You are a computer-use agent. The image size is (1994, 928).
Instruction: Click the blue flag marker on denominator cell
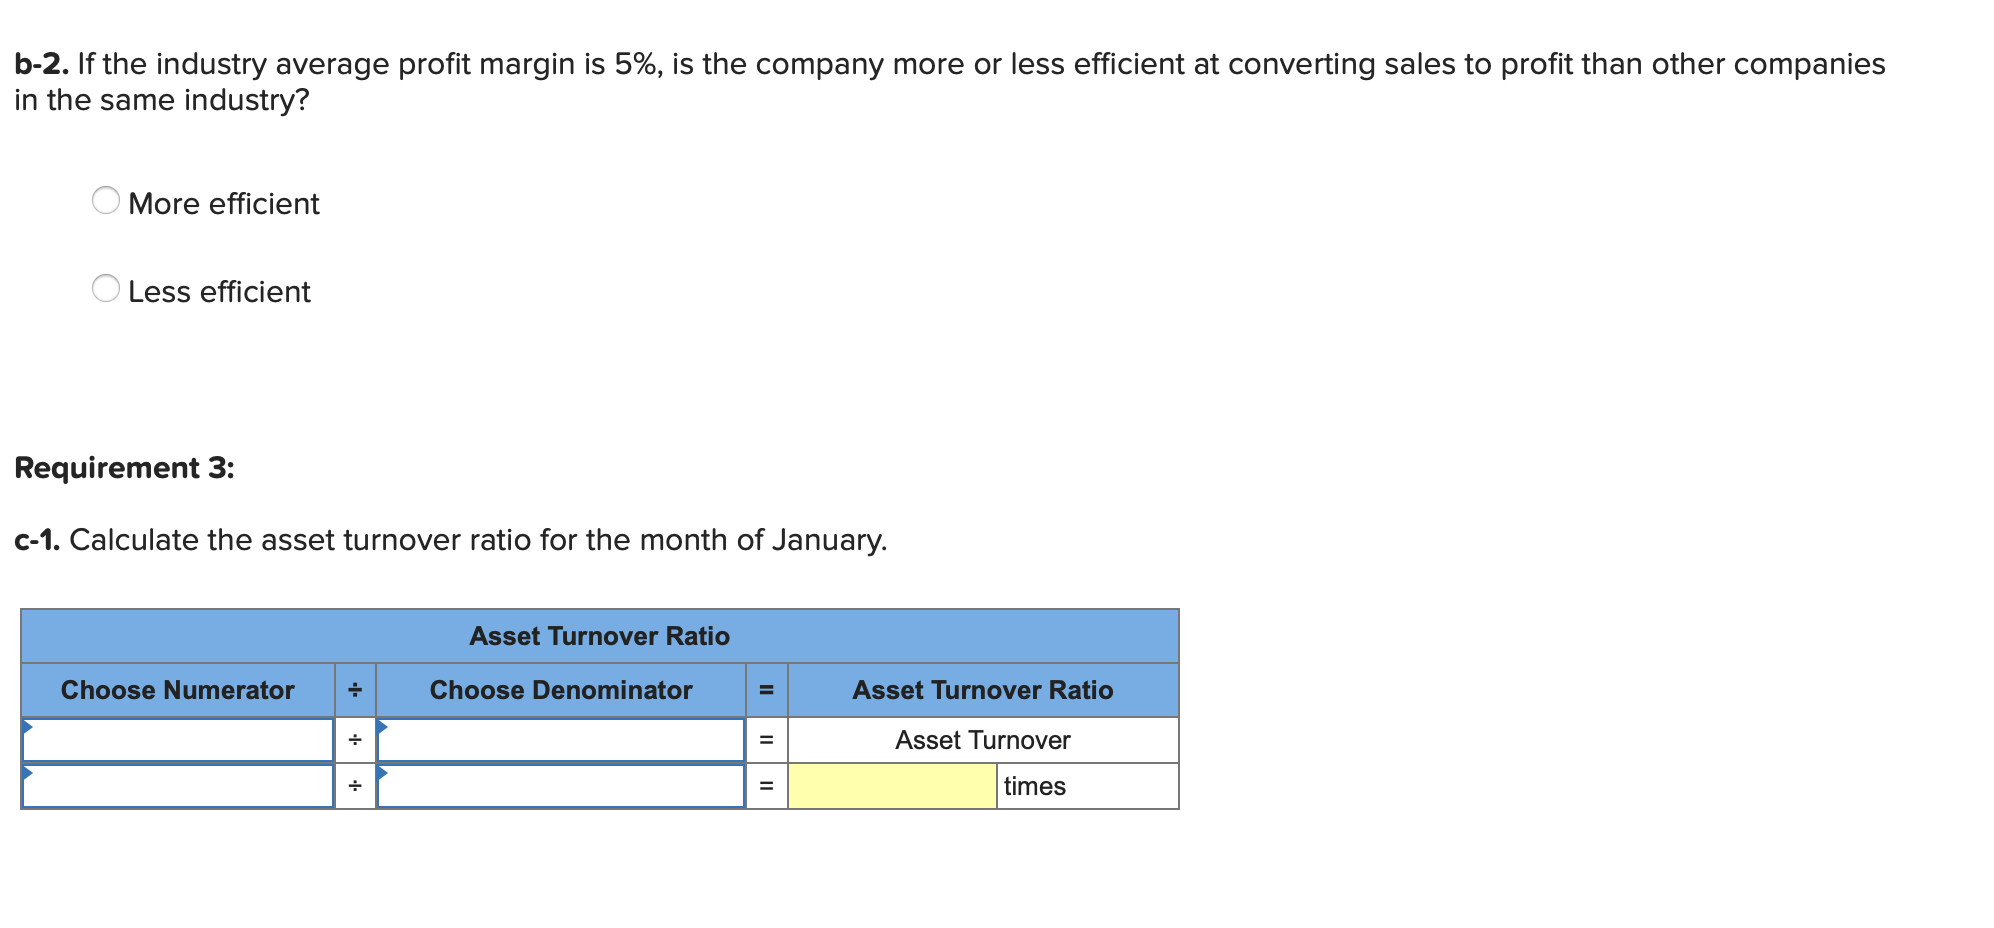[x=381, y=728]
